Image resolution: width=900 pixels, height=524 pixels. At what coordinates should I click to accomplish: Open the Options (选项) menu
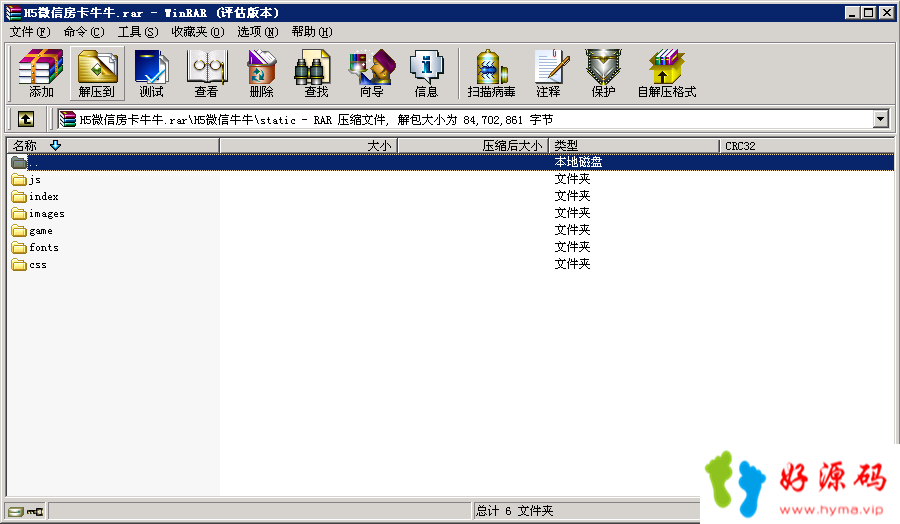pyautogui.click(x=258, y=32)
